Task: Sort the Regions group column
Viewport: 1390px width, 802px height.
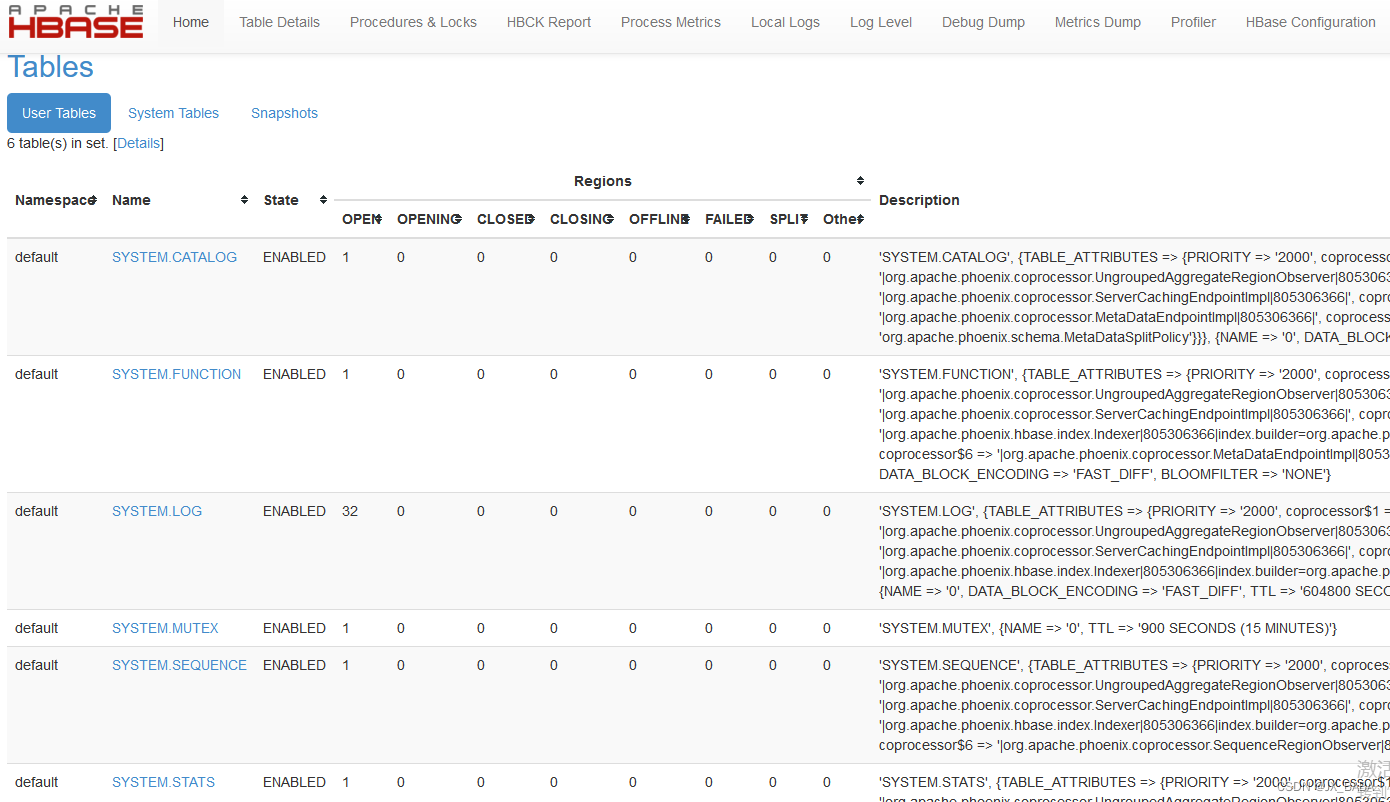Action: coord(858,180)
